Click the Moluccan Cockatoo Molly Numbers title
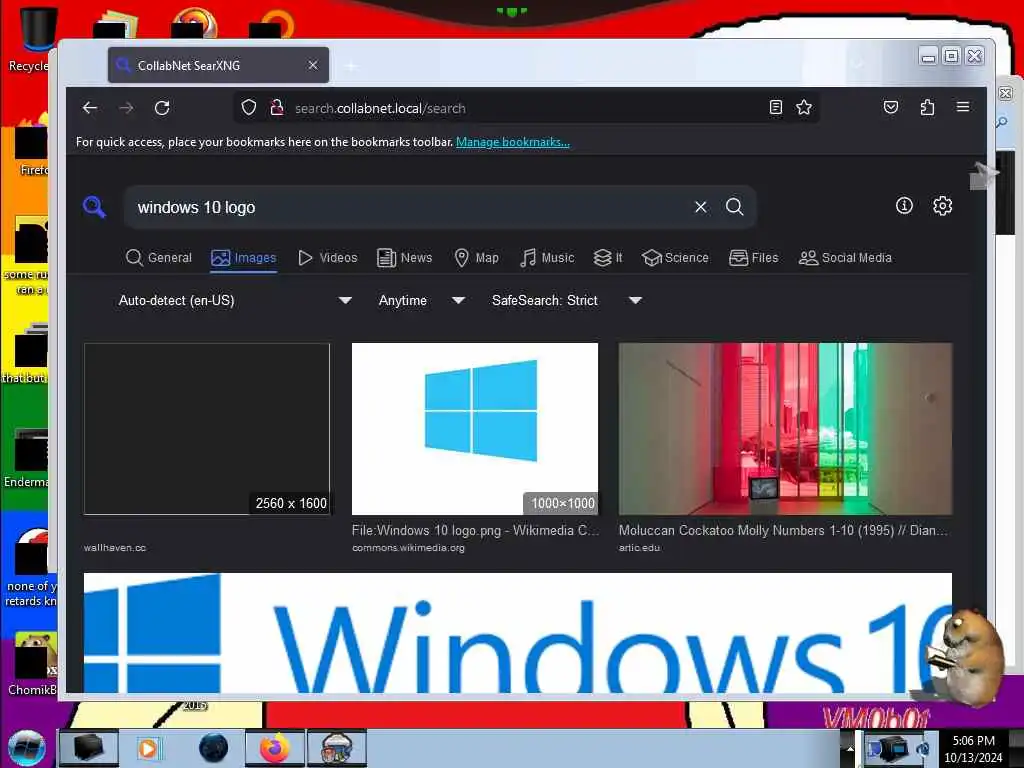The height and width of the screenshot is (768, 1024). 783,530
